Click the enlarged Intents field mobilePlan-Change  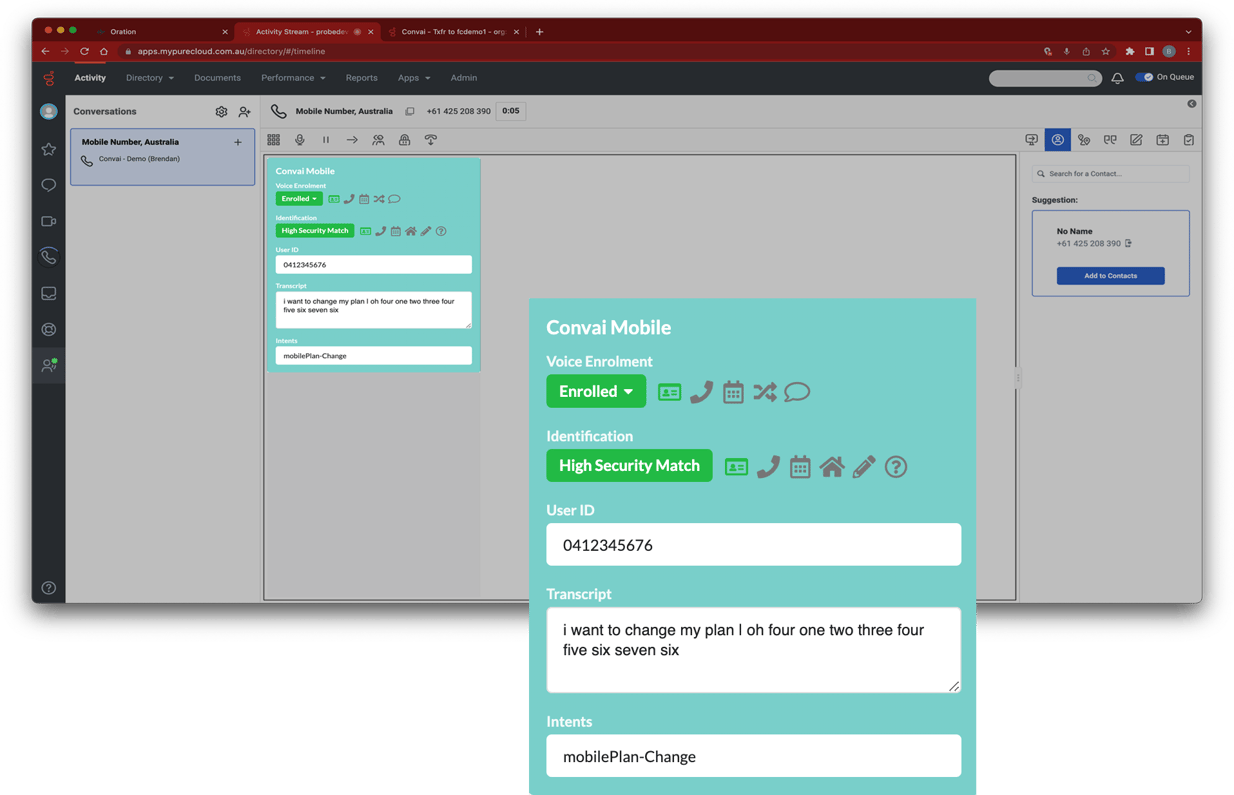point(753,756)
